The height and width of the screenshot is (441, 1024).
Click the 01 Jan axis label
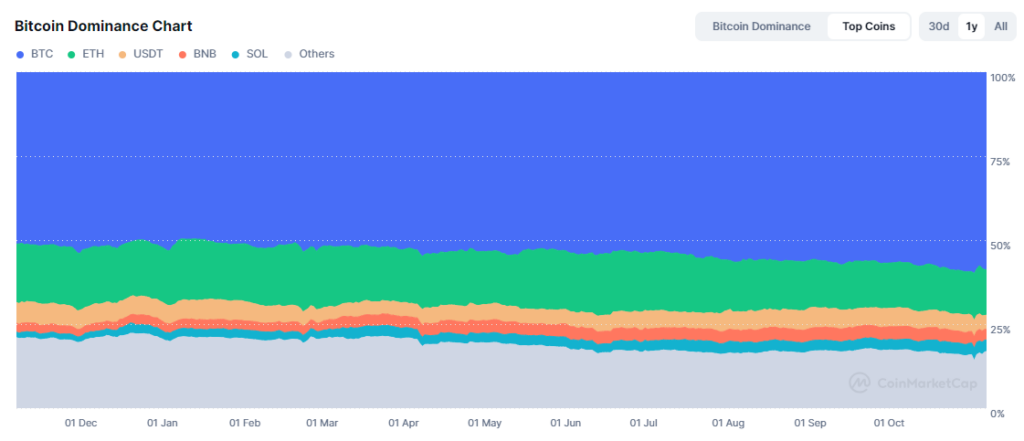click(163, 423)
